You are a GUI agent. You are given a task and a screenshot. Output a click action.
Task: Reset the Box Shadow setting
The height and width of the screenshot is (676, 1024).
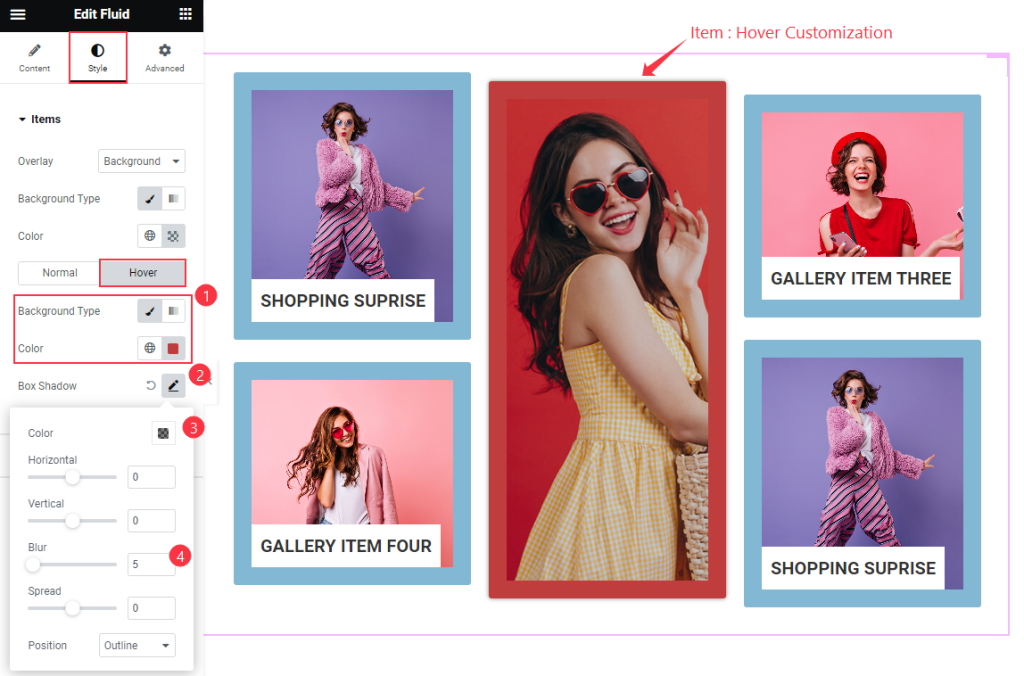(151, 385)
